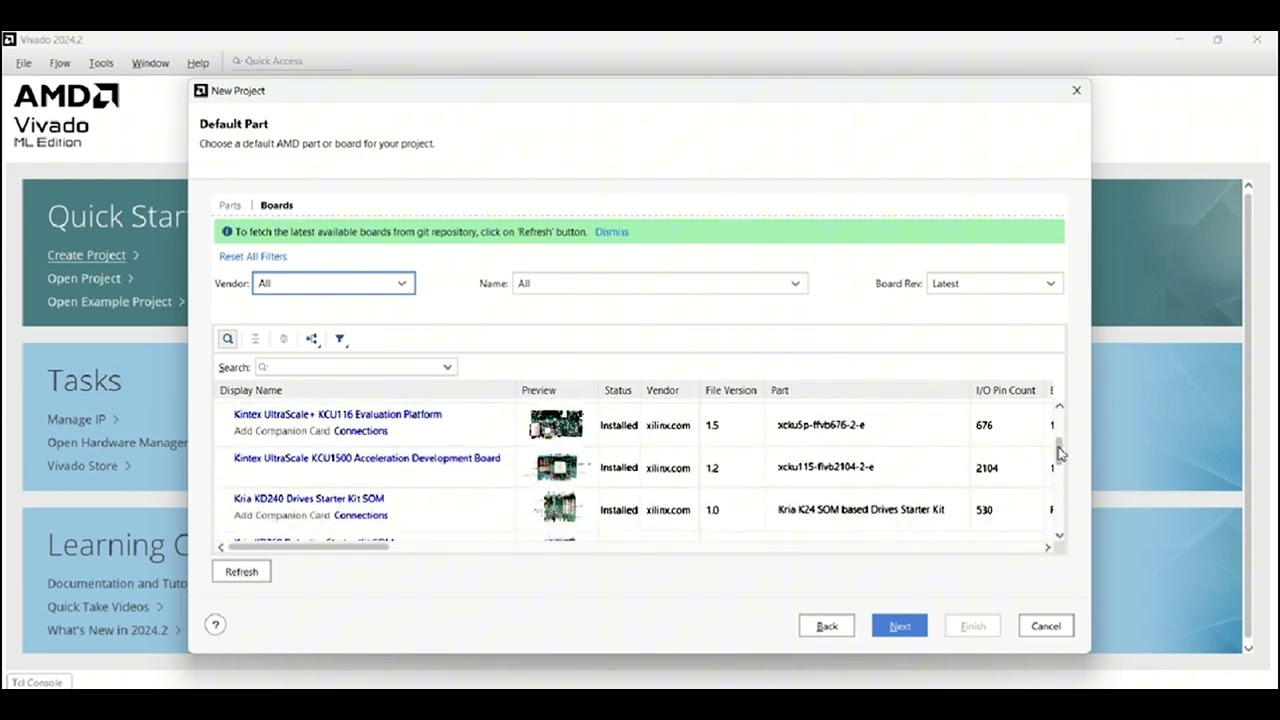Open the Tools menu
This screenshot has height=720, width=1280.
click(x=101, y=63)
